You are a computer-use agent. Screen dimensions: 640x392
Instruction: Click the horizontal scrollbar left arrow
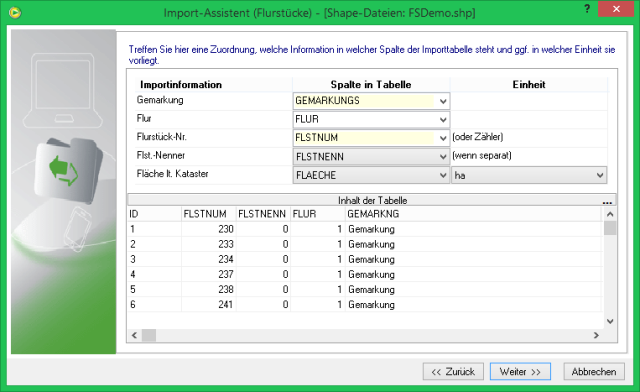click(134, 335)
